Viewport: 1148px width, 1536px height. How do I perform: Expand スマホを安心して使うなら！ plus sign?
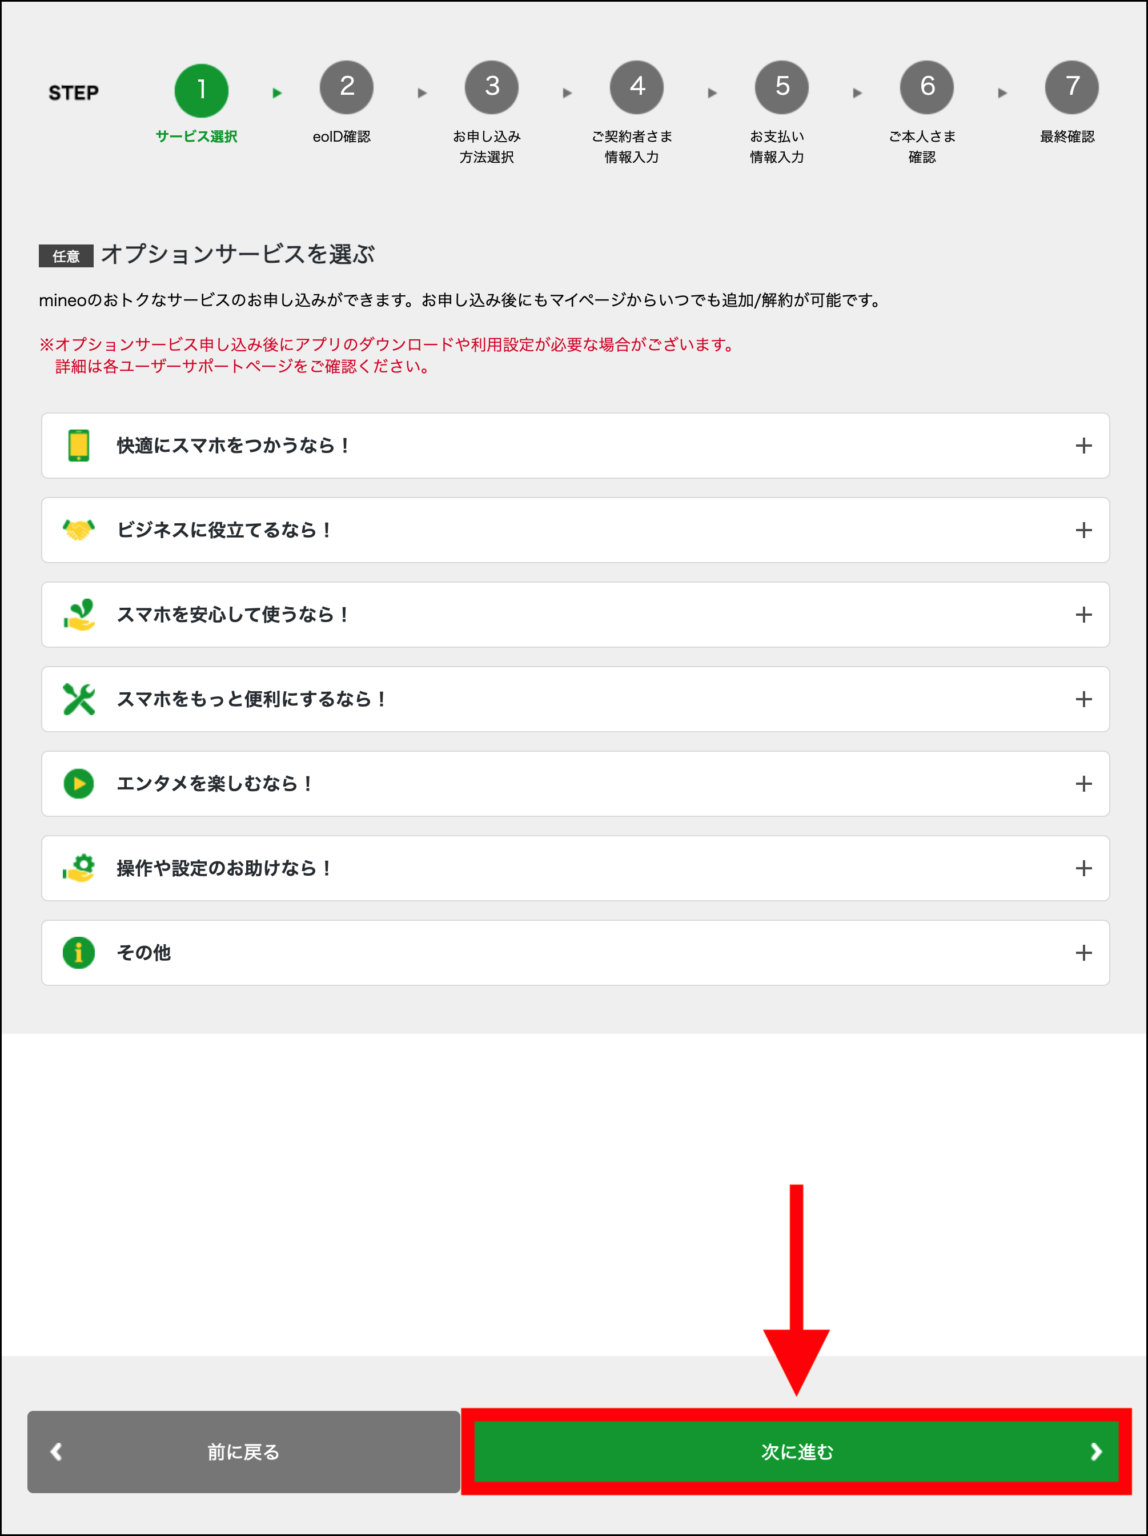[1083, 614]
